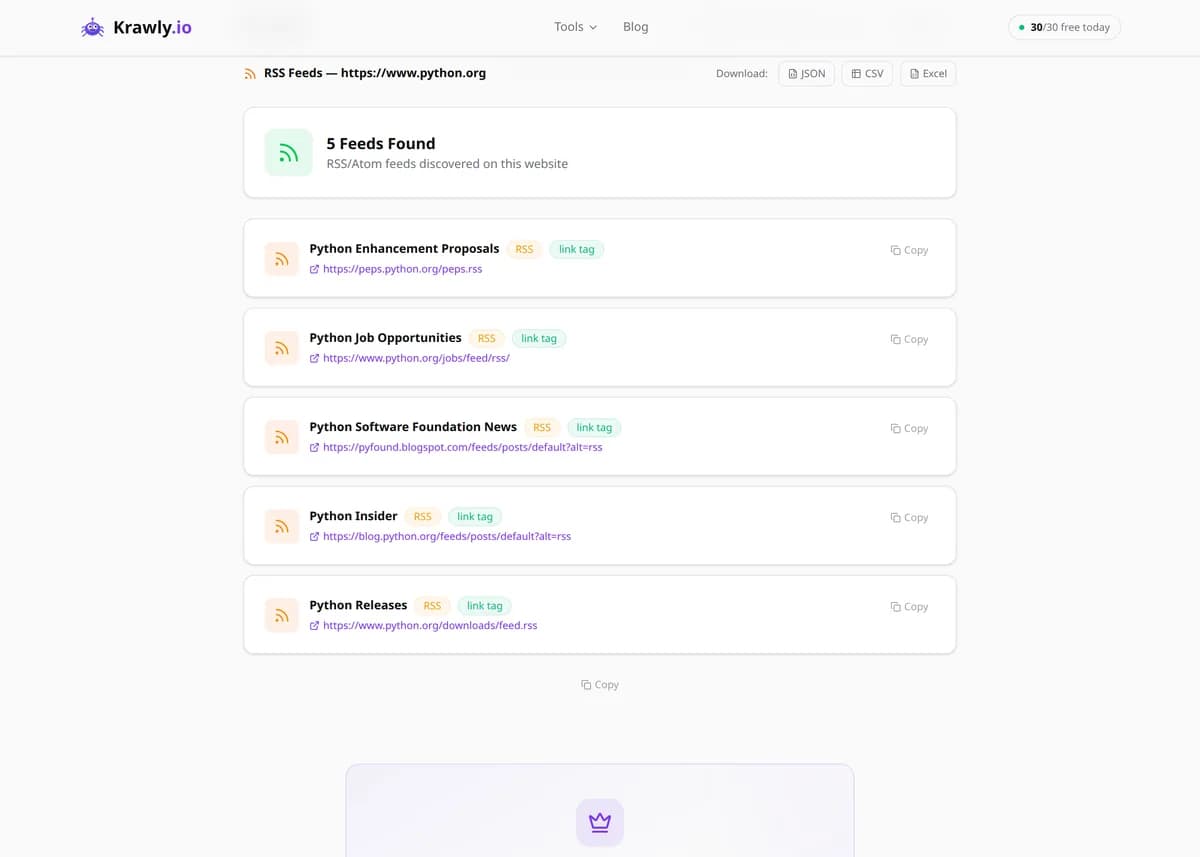Click the link tag badge on Python Insider
This screenshot has width=1200, height=857.
pyautogui.click(x=475, y=516)
